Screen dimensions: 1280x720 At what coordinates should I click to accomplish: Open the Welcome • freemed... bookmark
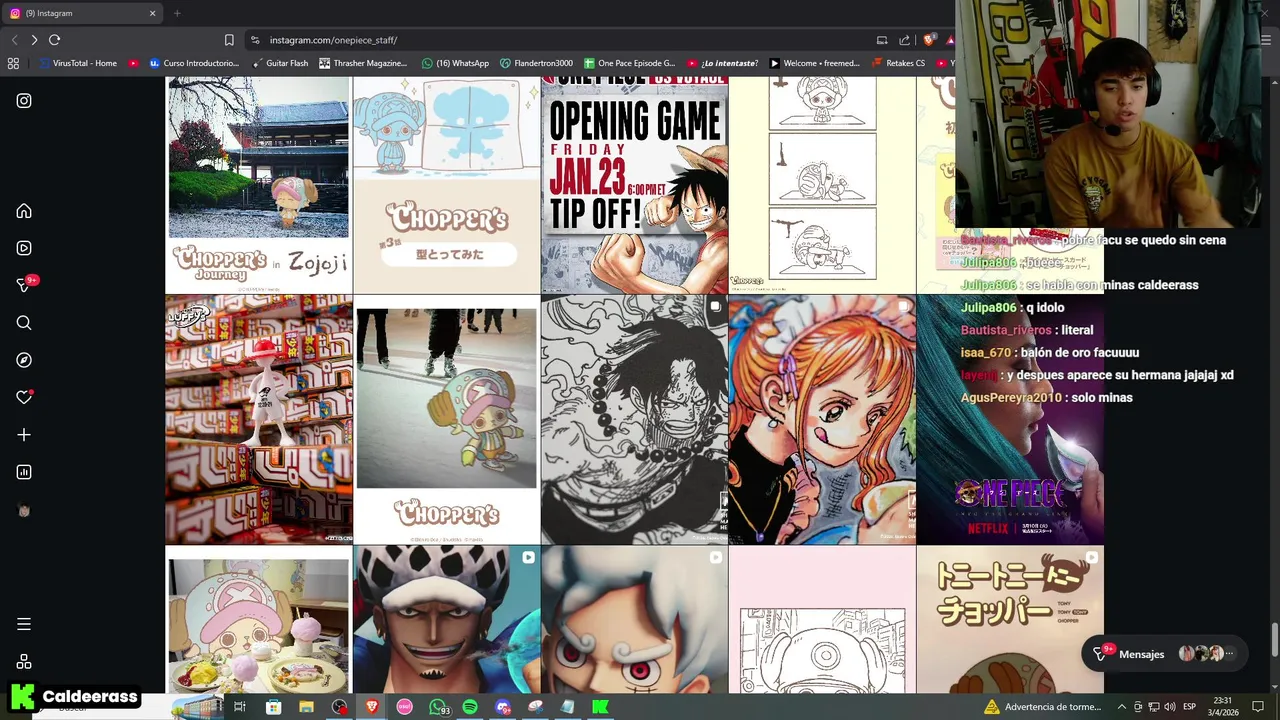click(x=814, y=63)
